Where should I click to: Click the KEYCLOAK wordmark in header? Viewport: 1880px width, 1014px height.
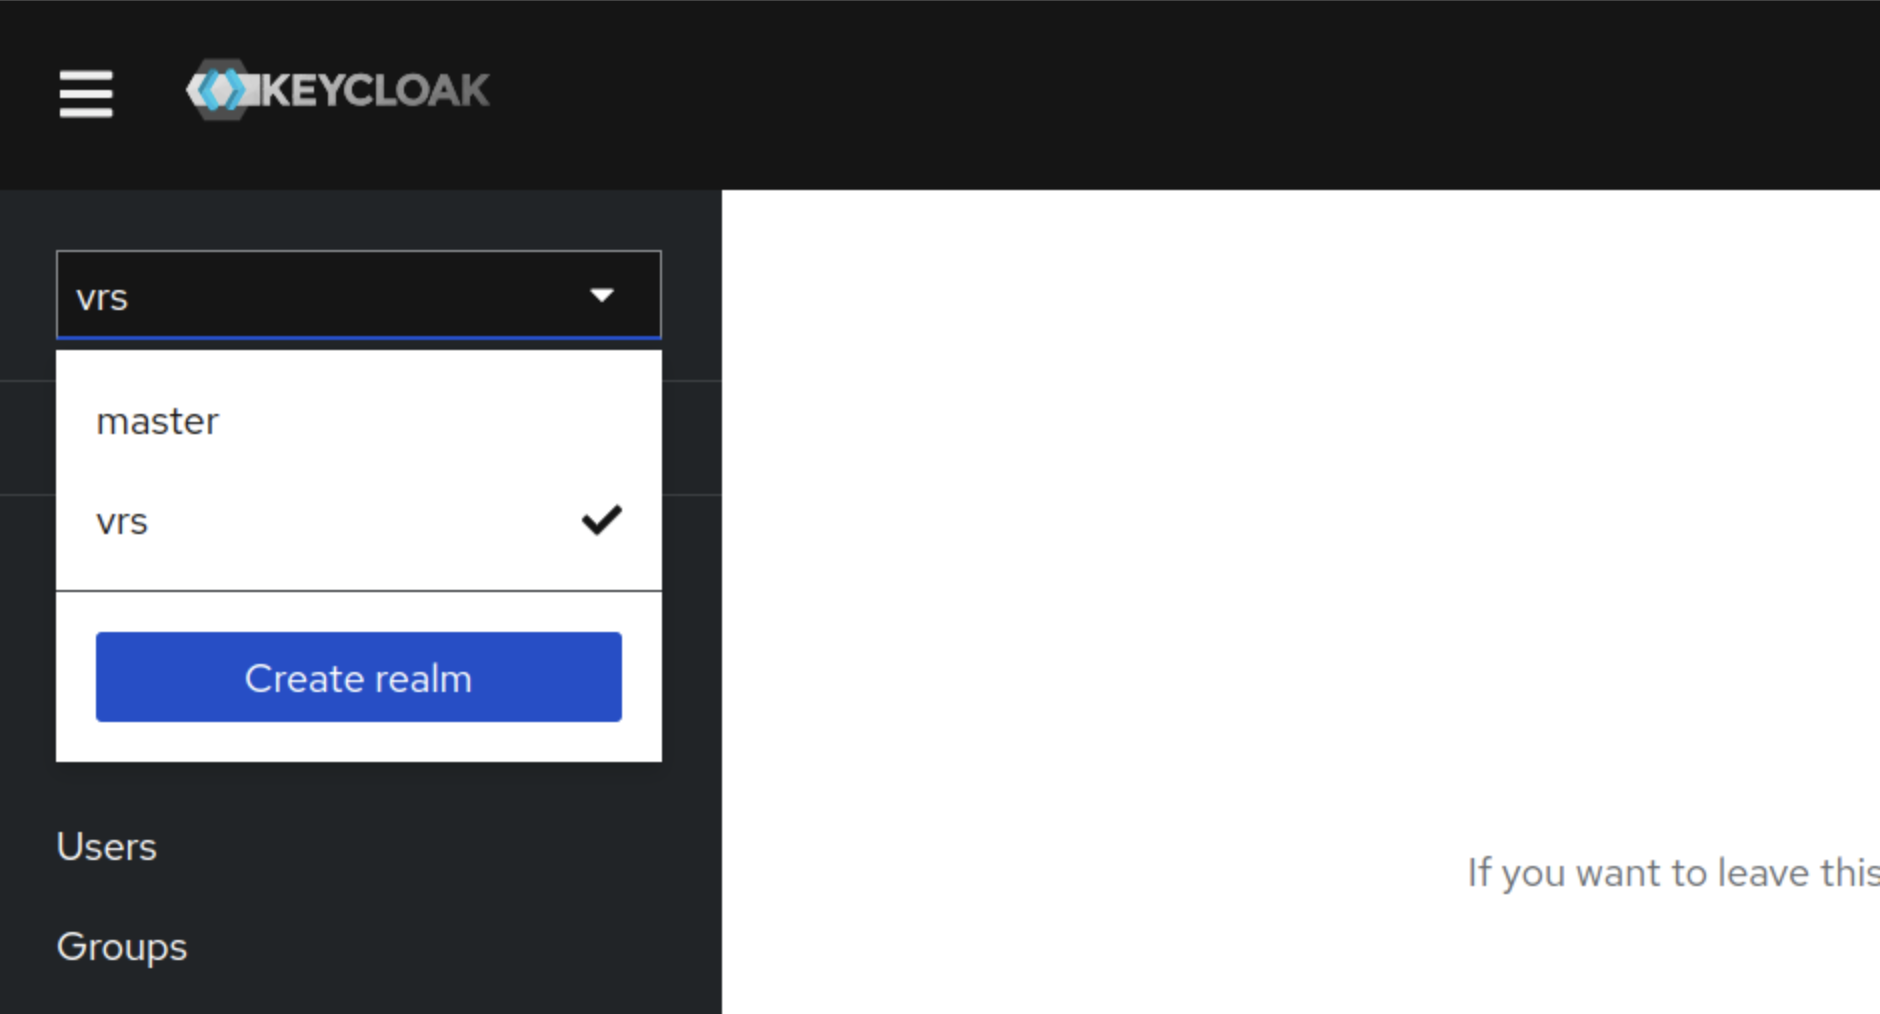pyautogui.click(x=375, y=91)
